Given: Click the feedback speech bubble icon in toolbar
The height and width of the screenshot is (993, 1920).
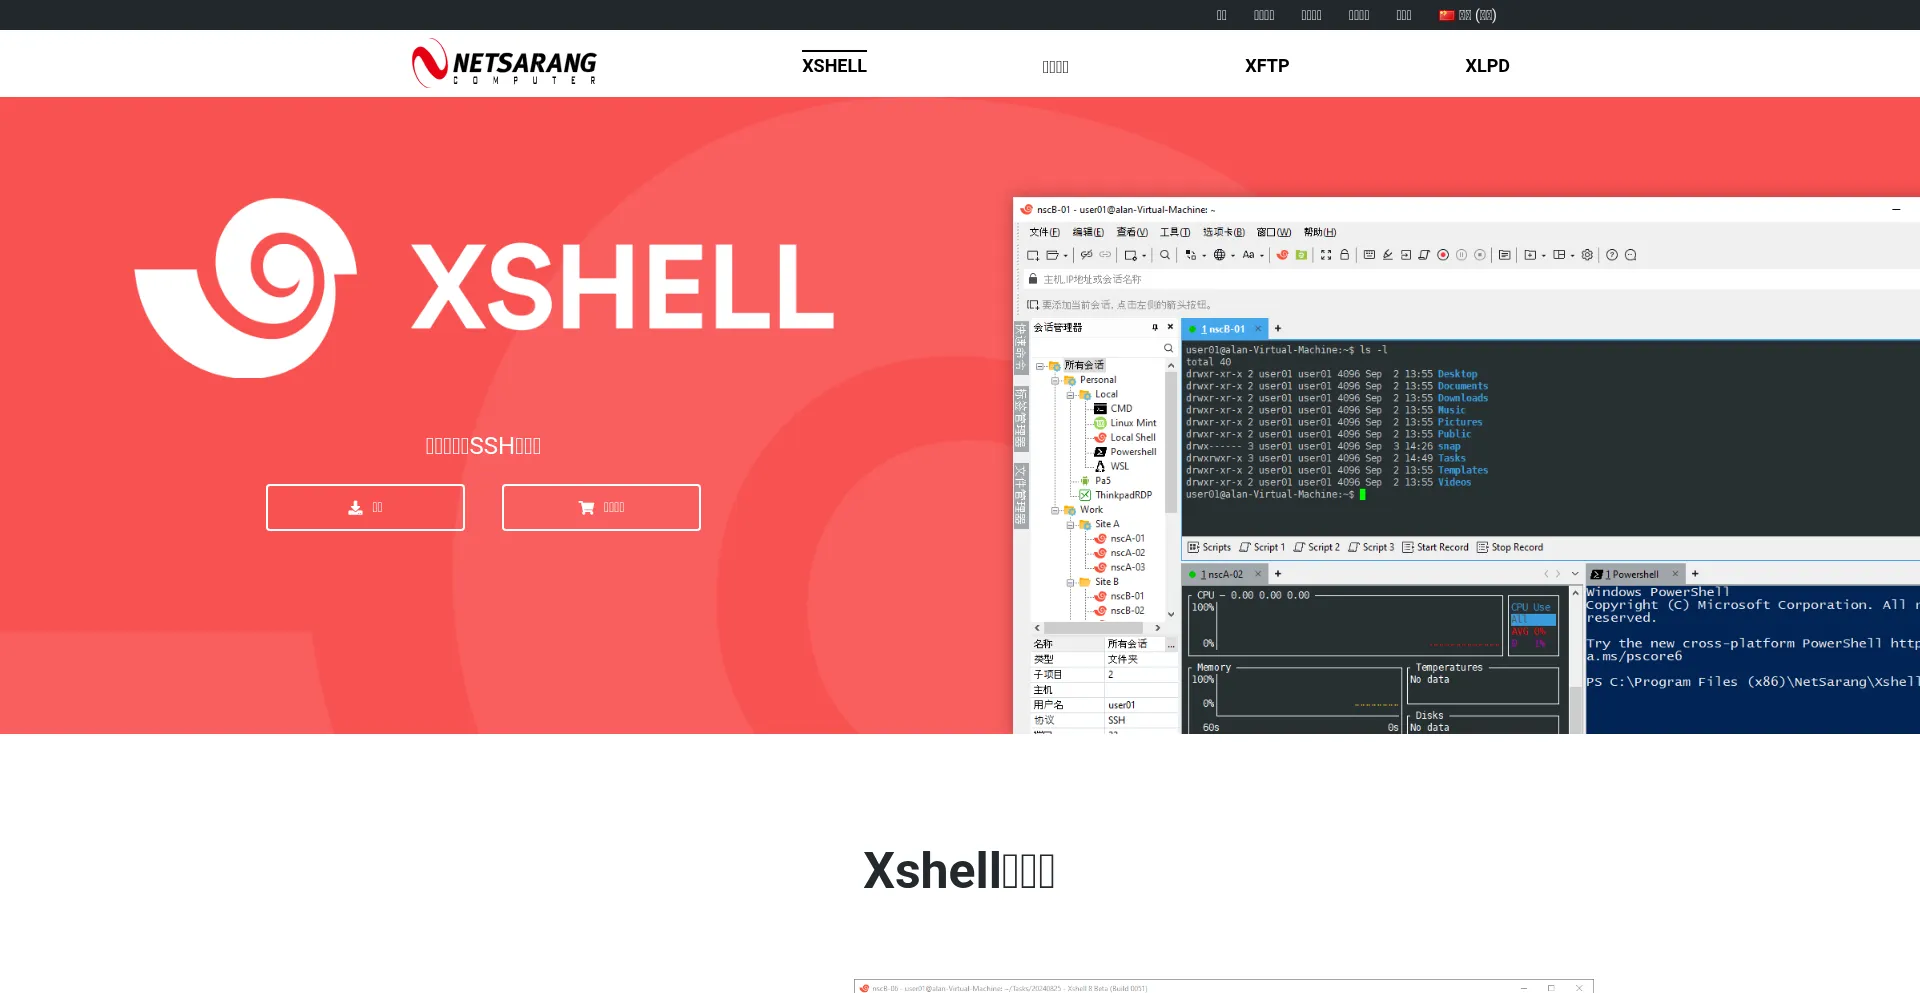Looking at the screenshot, I should pyautogui.click(x=1631, y=255).
